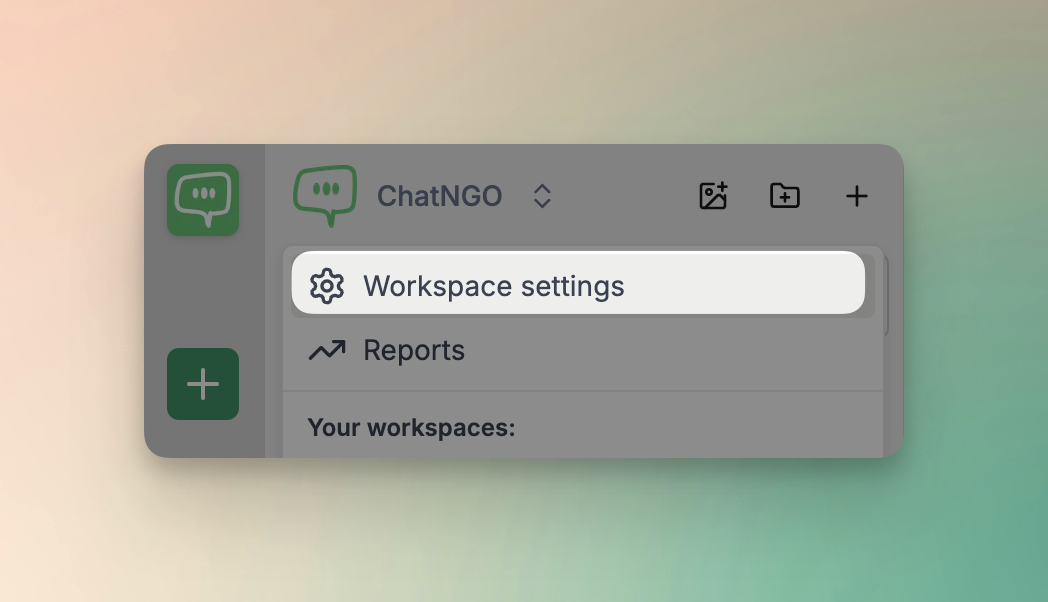Click empty sidebar space between the two tiles

click(203, 292)
